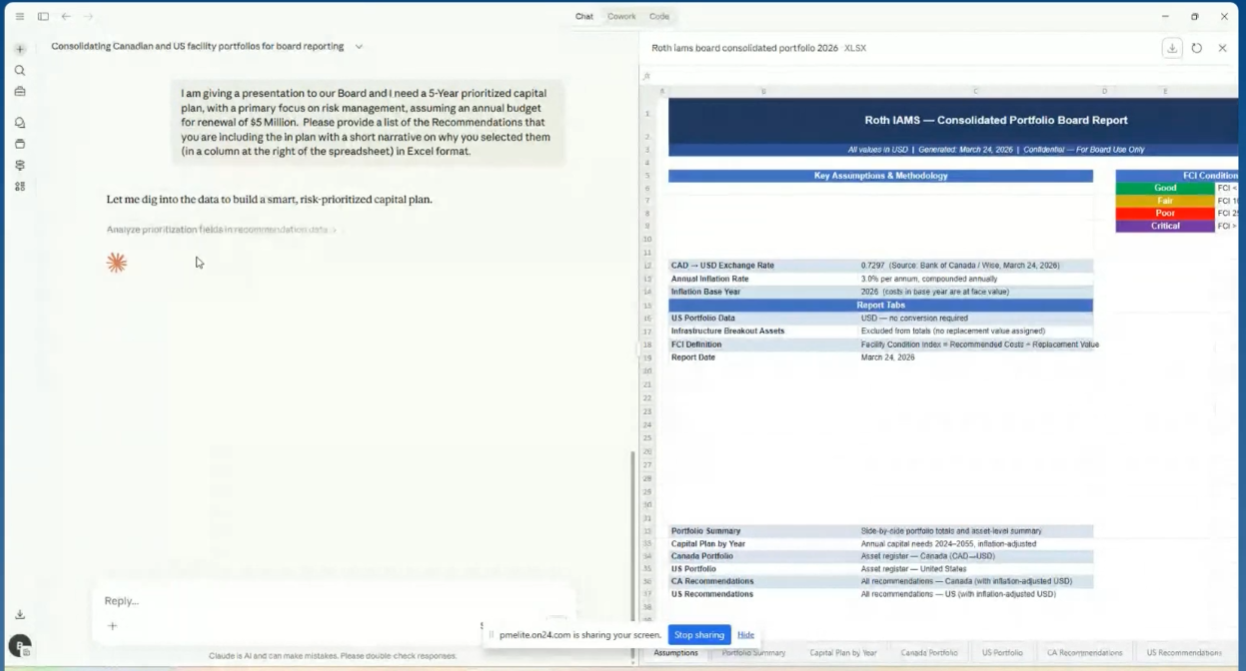Toggle the sidebar panel icon
The image size is (1246, 671).
(x=43, y=16)
